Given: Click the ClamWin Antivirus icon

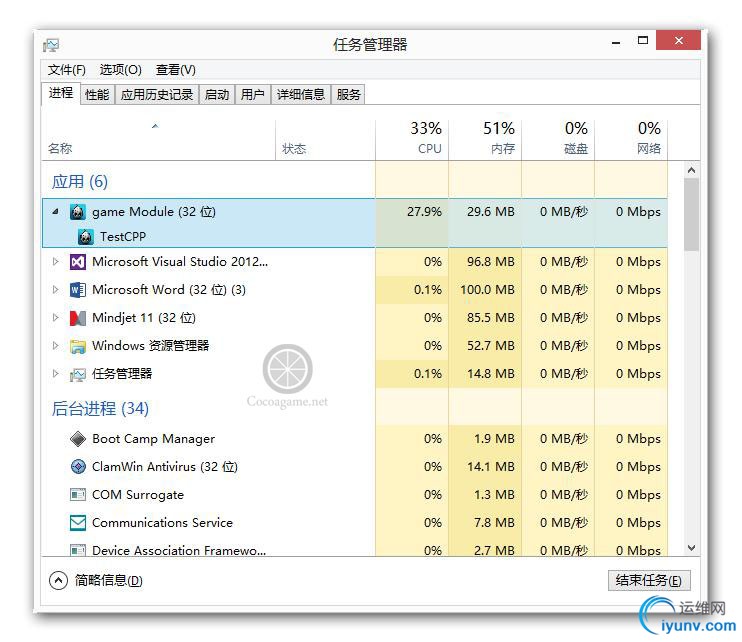Looking at the screenshot, I should [x=78, y=467].
